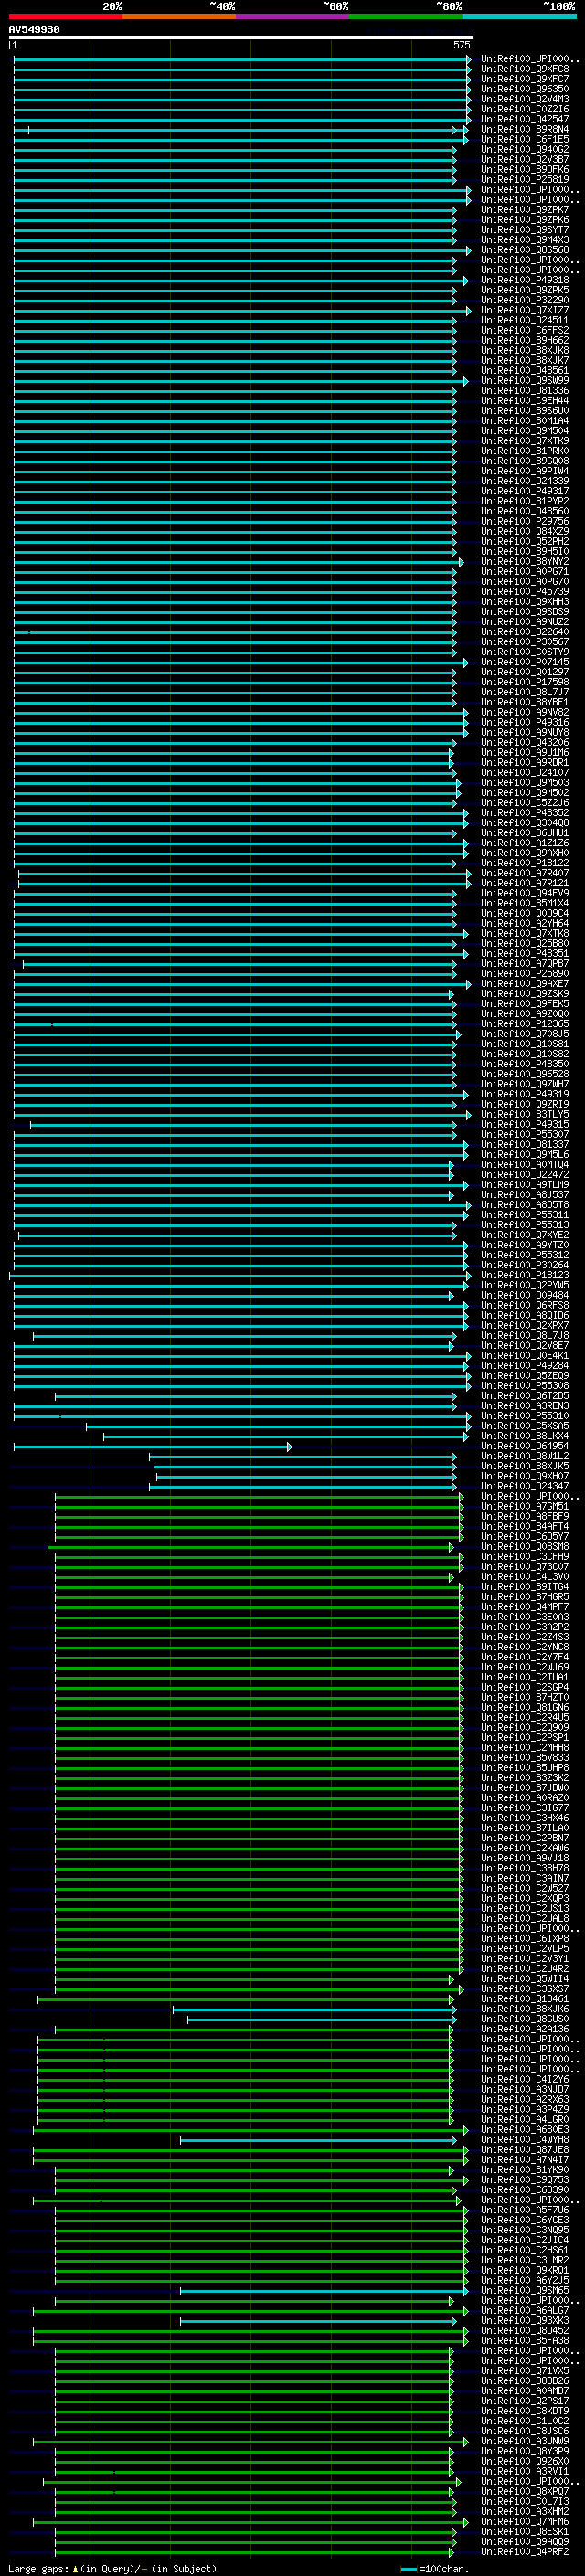This screenshot has width=585, height=2576.
Task: Select hit label UniRef100_C2SGP4
Action: tap(525, 1687)
